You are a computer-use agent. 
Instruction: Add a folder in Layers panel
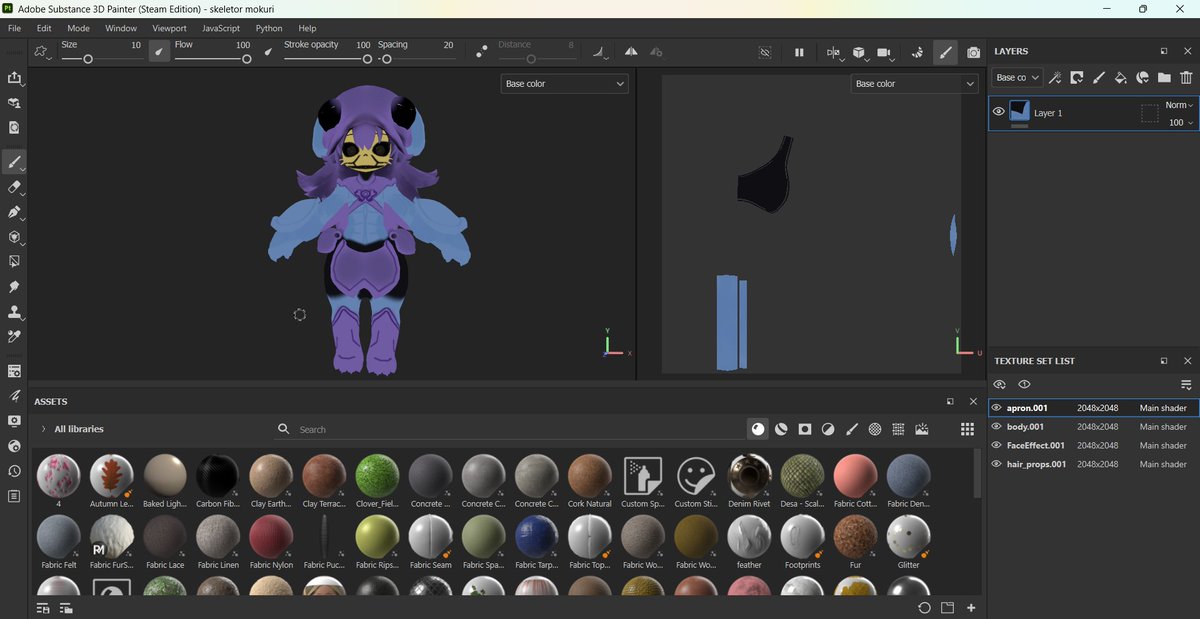click(x=1164, y=77)
